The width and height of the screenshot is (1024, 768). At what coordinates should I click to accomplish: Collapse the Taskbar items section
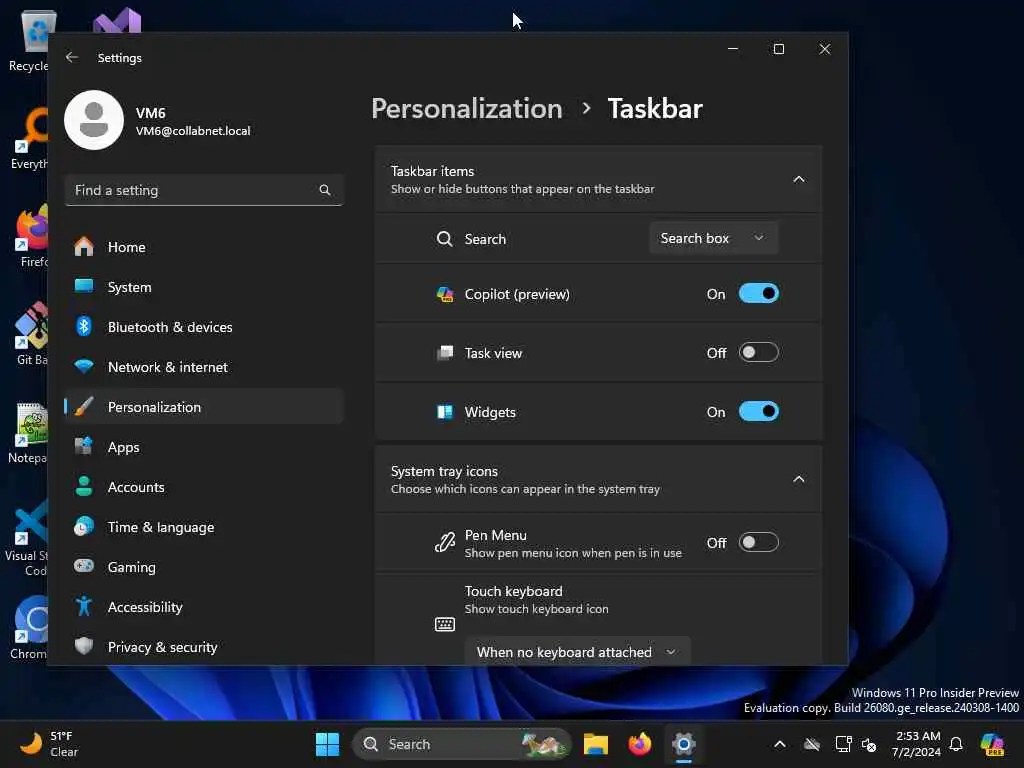[x=799, y=180]
